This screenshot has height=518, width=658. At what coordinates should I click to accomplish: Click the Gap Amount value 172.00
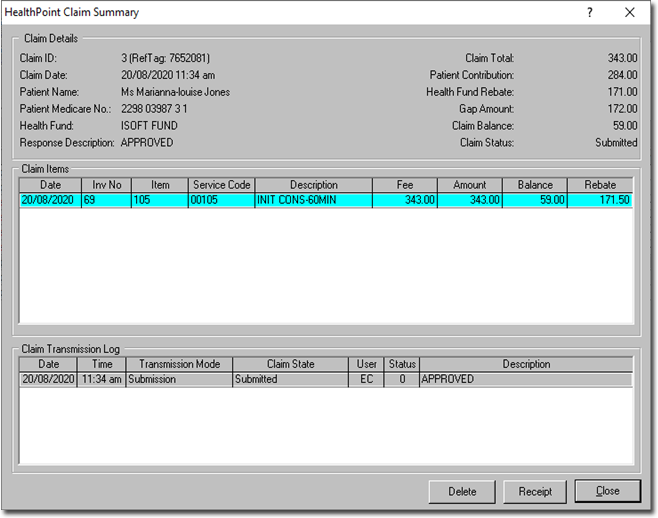[622, 109]
